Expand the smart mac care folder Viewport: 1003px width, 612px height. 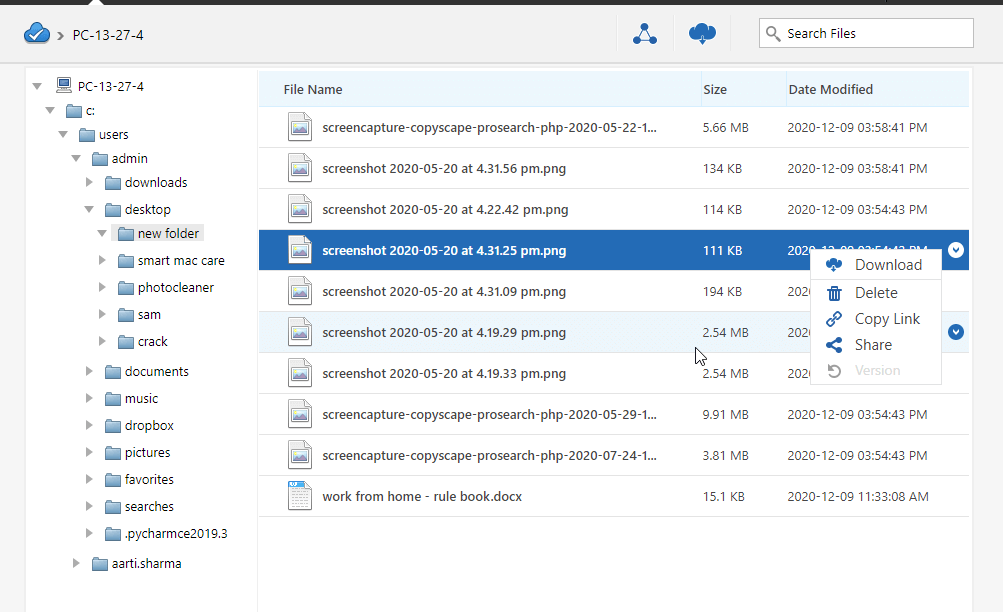[102, 260]
